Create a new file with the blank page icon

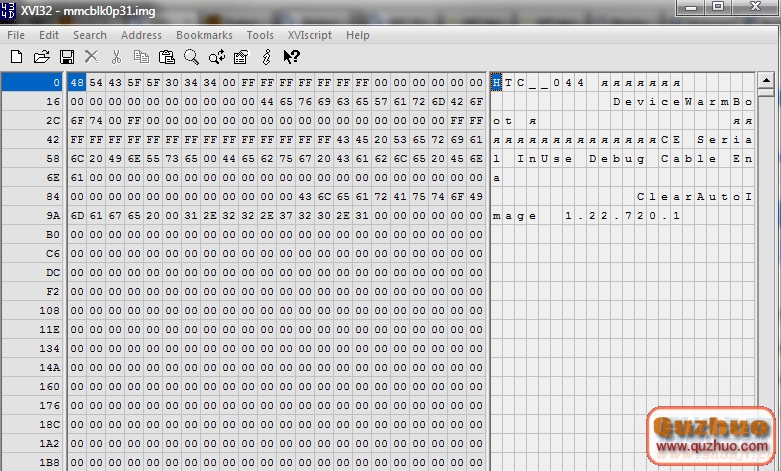point(16,57)
